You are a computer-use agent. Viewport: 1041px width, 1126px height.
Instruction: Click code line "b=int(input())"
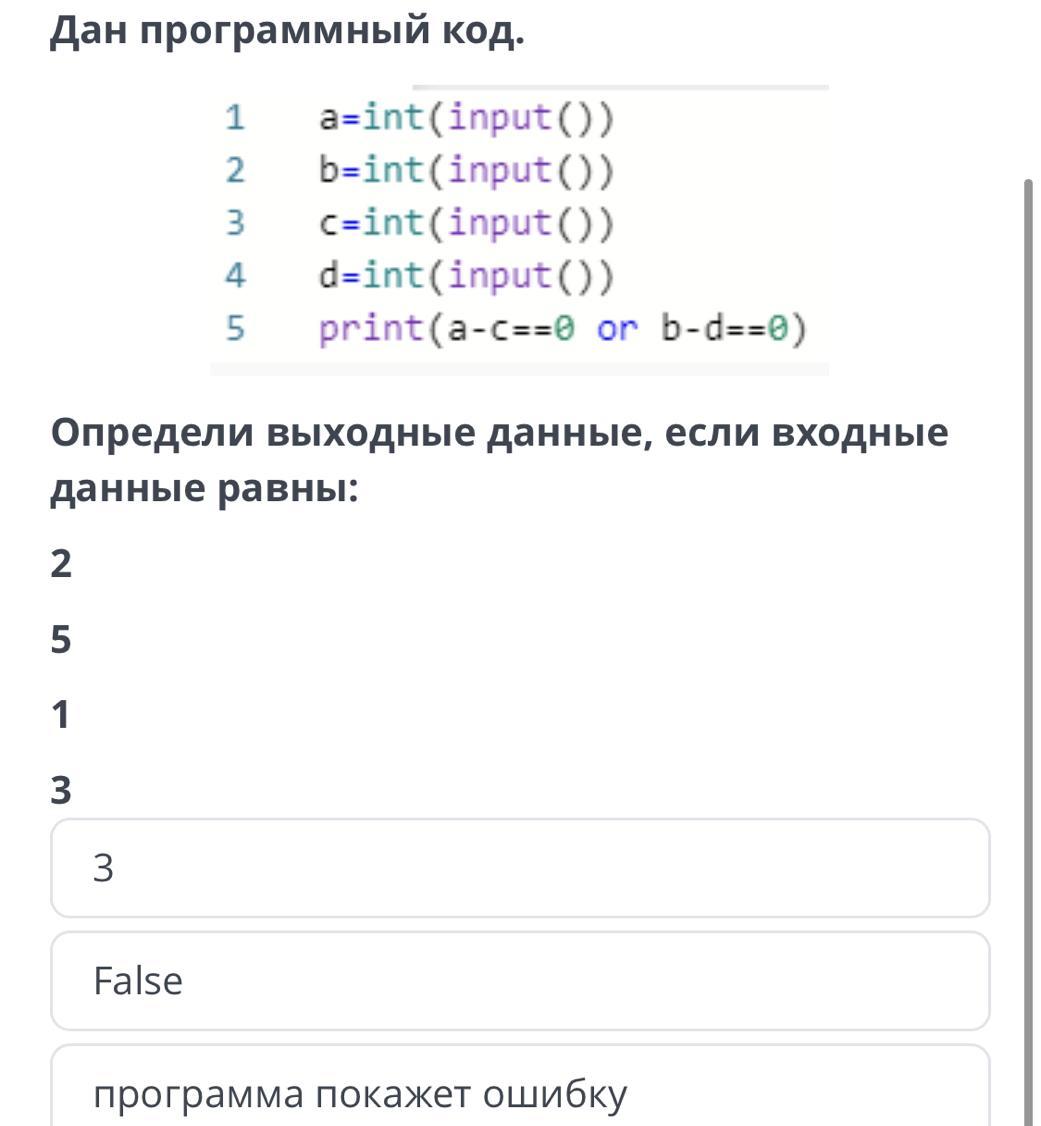click(466, 170)
